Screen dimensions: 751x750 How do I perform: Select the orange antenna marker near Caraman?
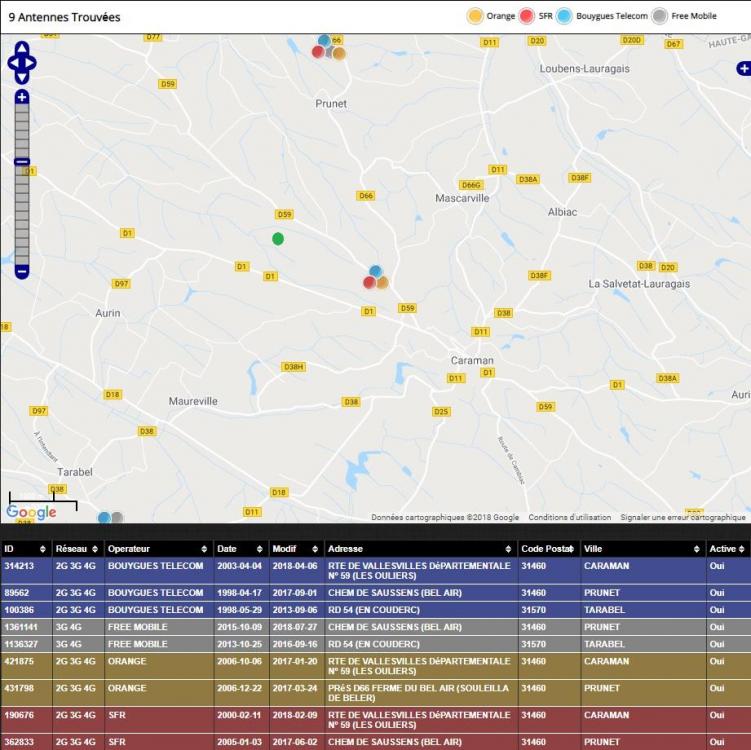click(x=382, y=283)
